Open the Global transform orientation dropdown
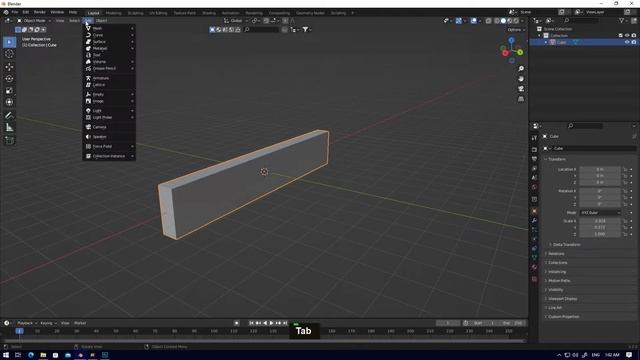The width and height of the screenshot is (640, 360). pyautogui.click(x=236, y=20)
